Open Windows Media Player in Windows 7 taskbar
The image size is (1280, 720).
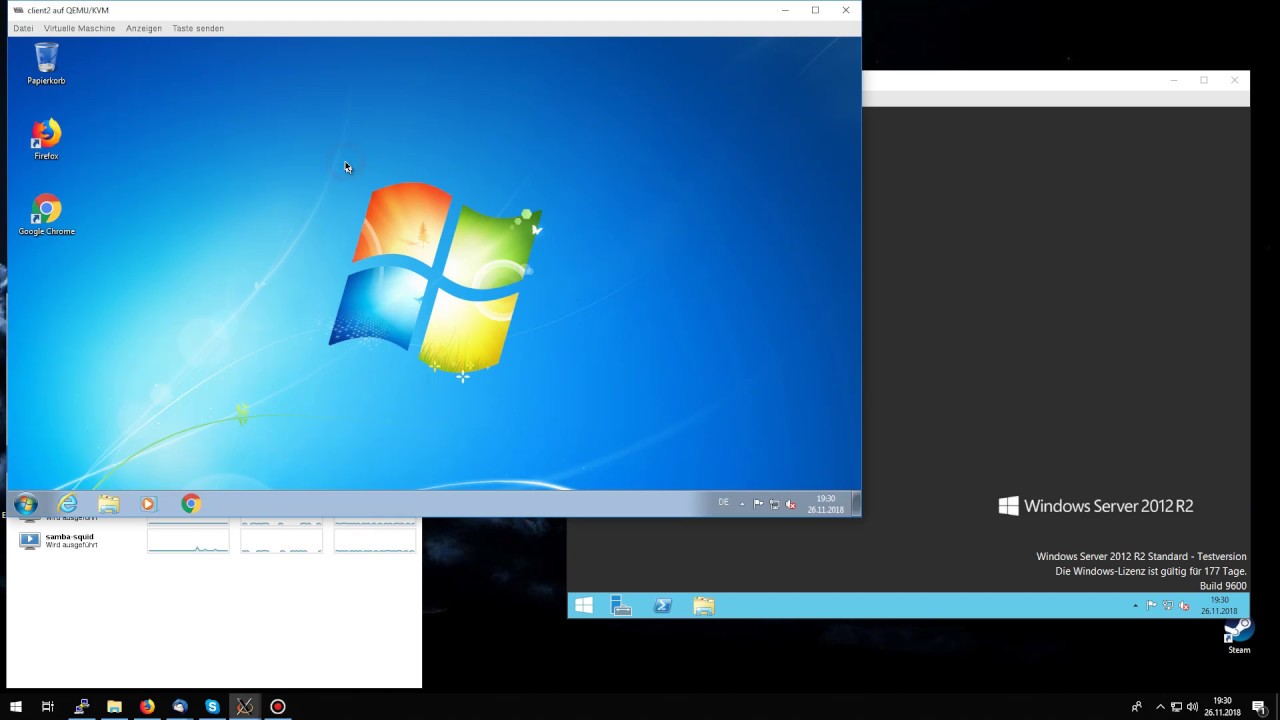[149, 504]
